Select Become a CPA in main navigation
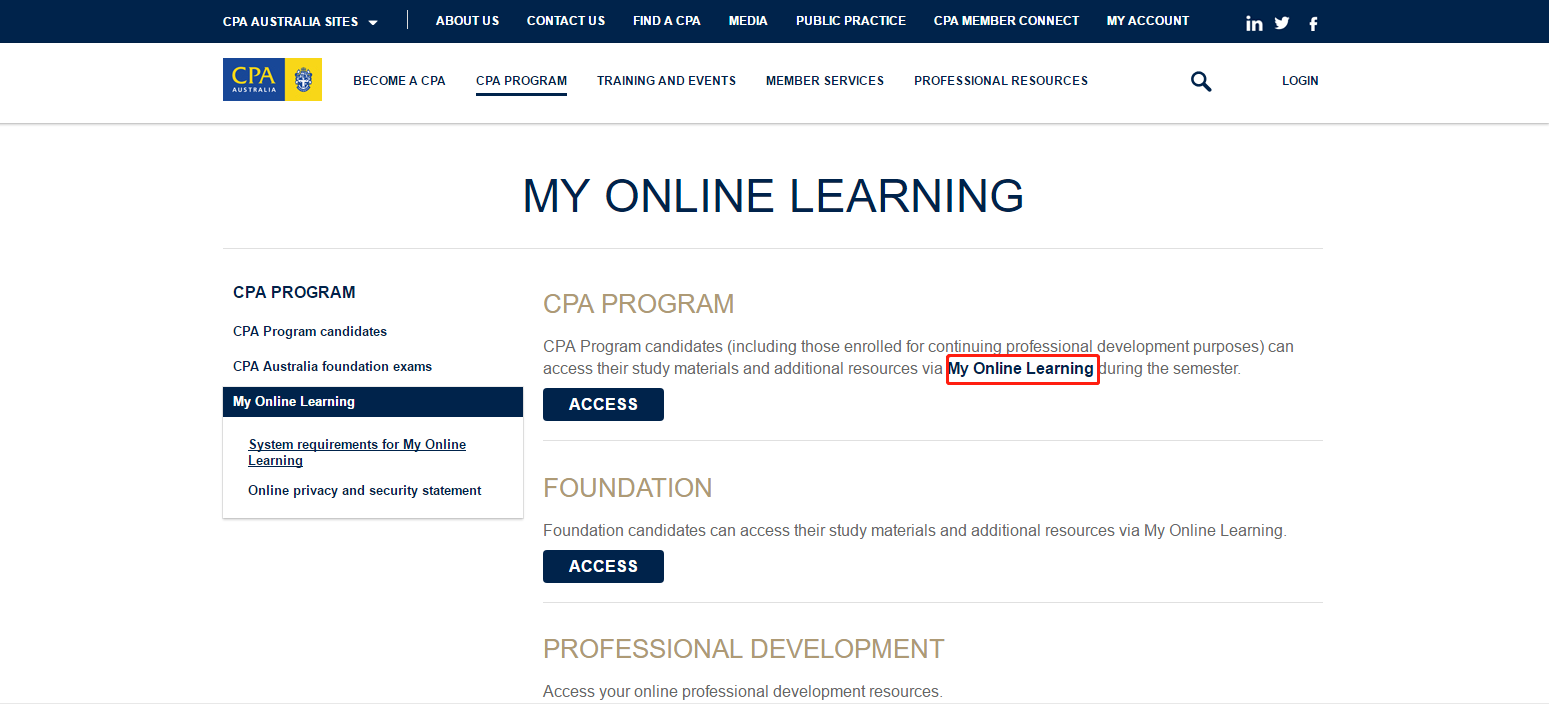This screenshot has width=1549, height=707. [399, 81]
